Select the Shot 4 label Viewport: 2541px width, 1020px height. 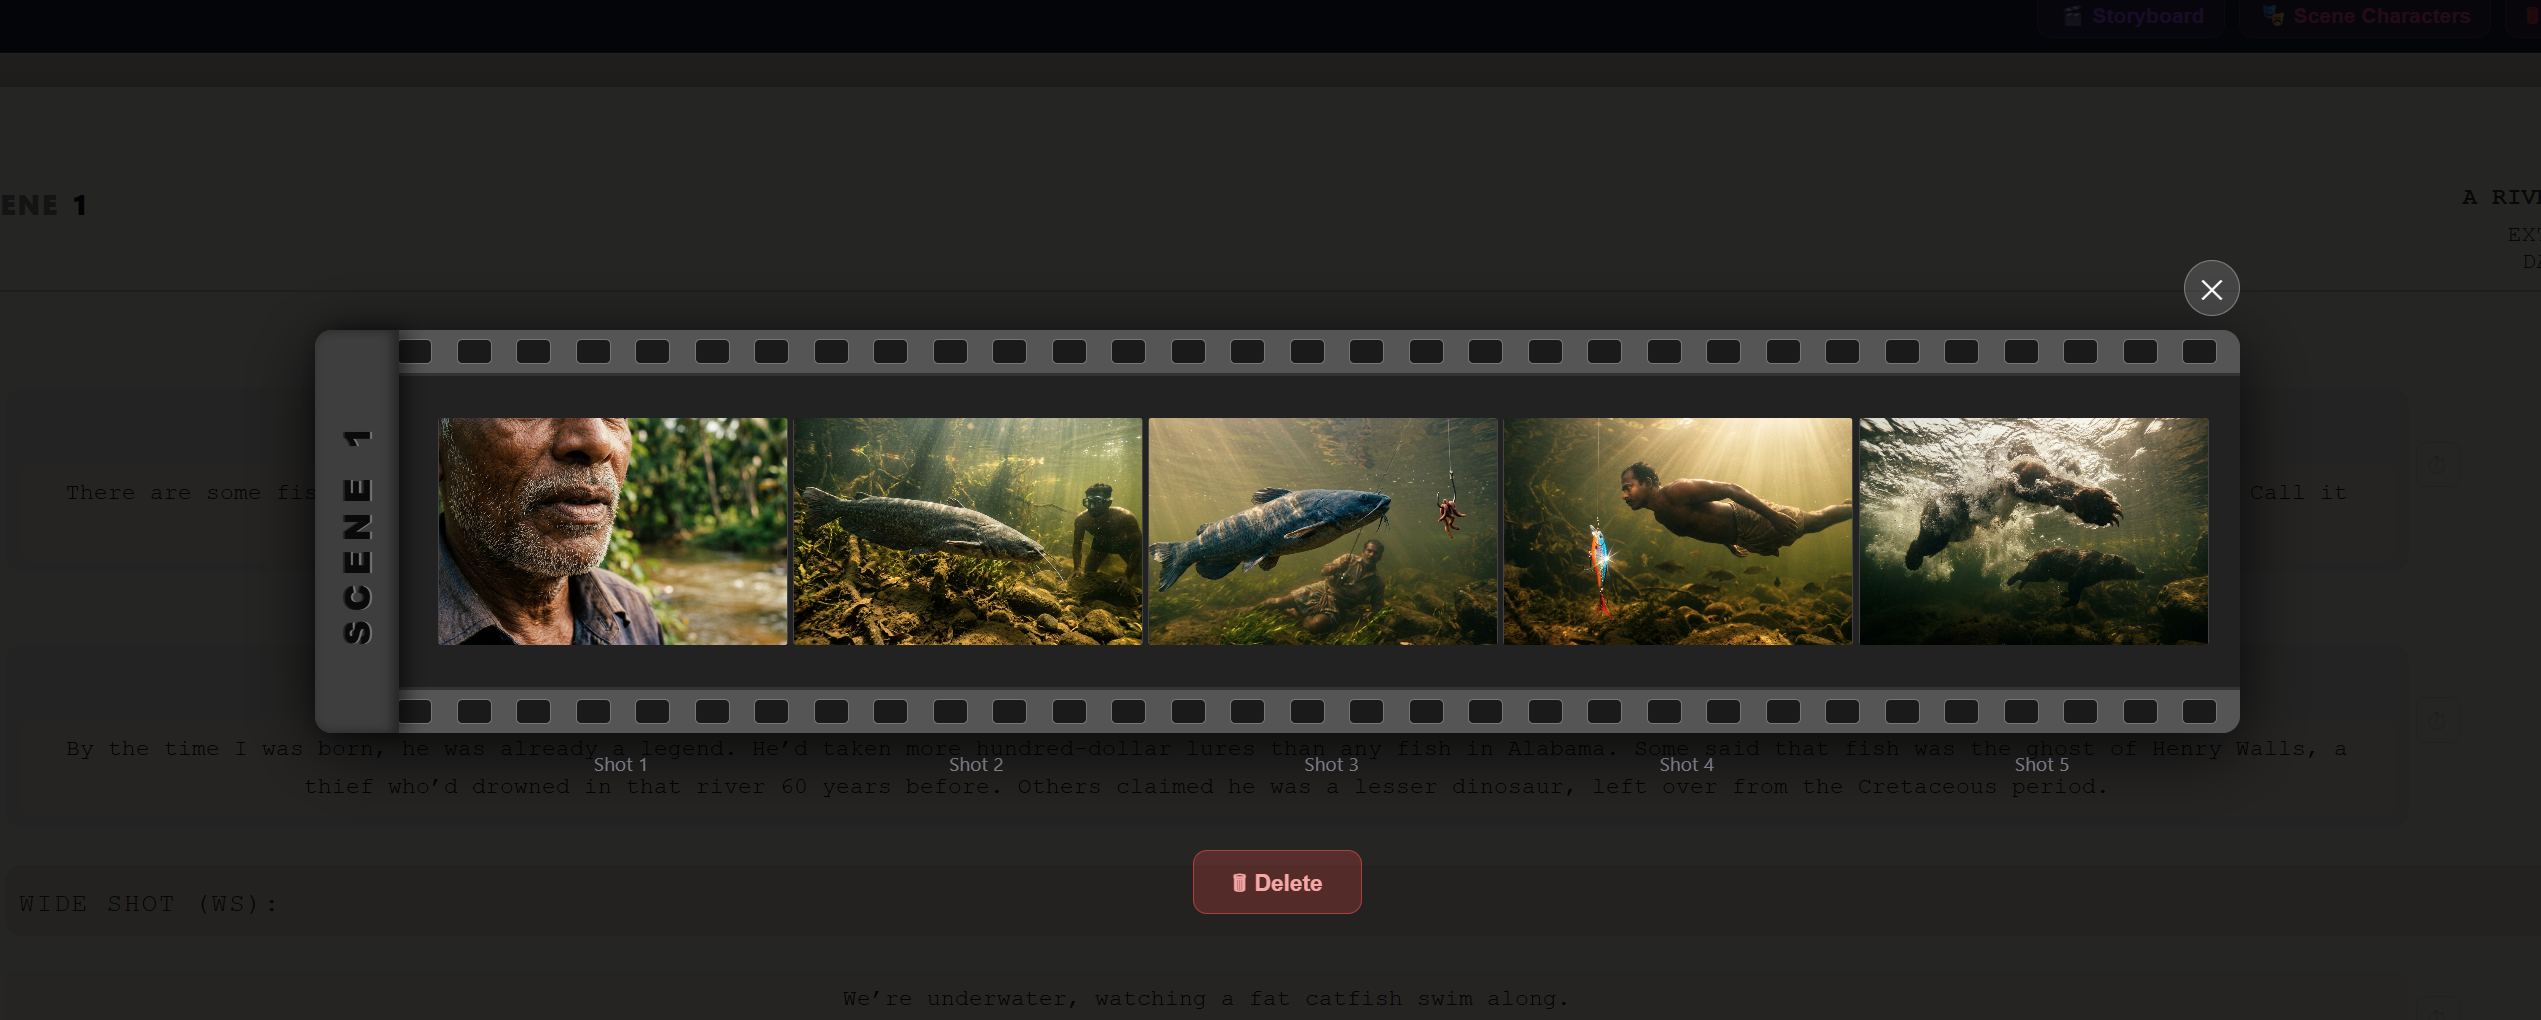(1686, 764)
